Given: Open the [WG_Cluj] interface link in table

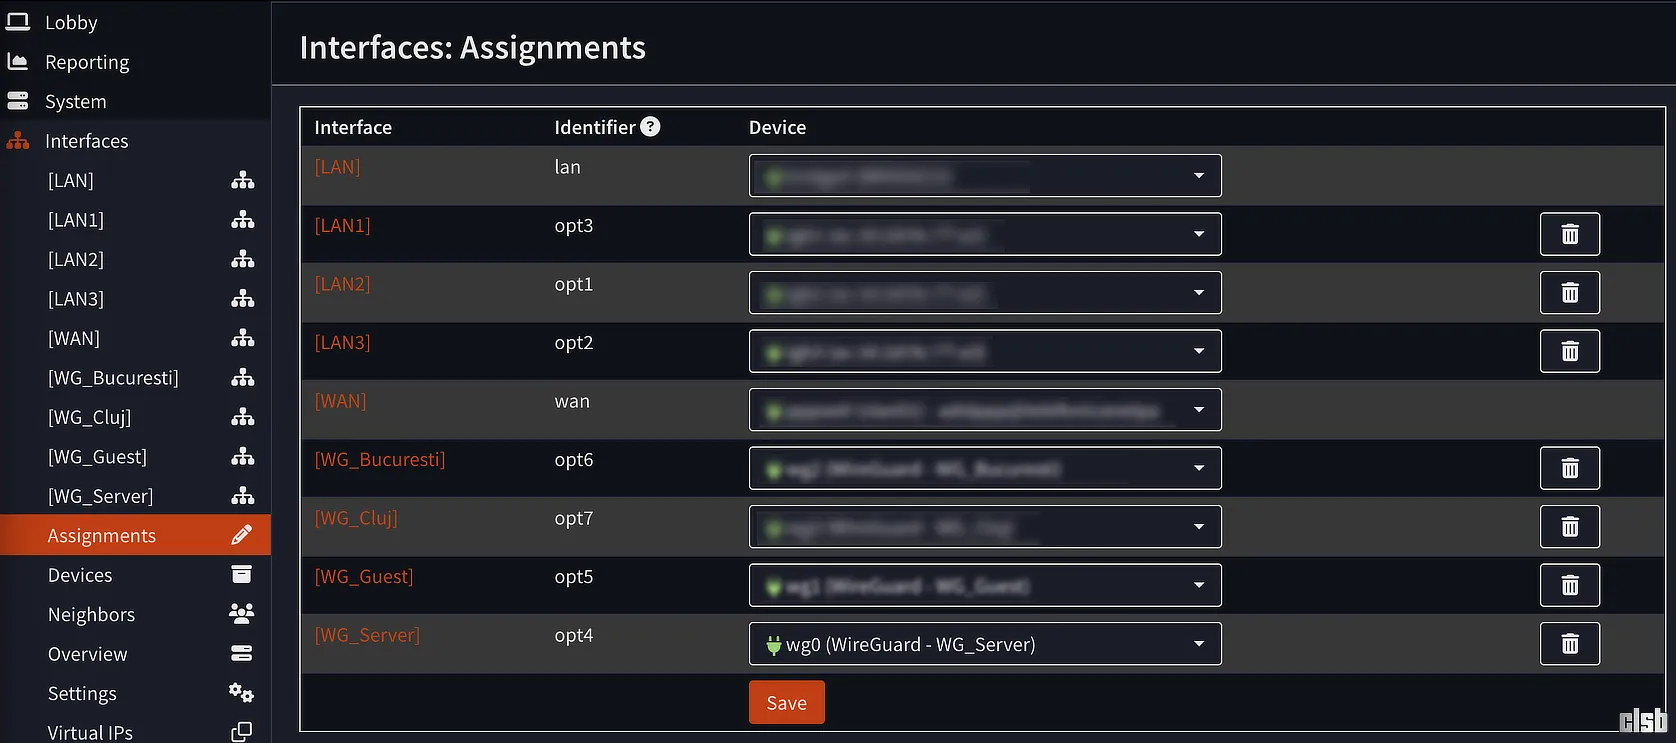Looking at the screenshot, I should (356, 518).
